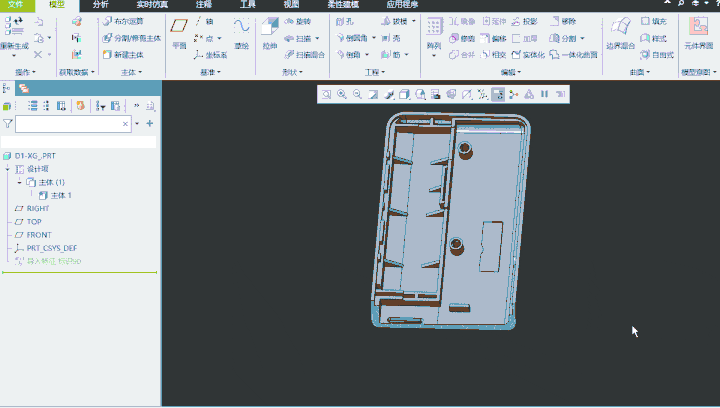Screen dimensions: 720x408
Task: Click the plus button beside the search box
Action: [150, 123]
